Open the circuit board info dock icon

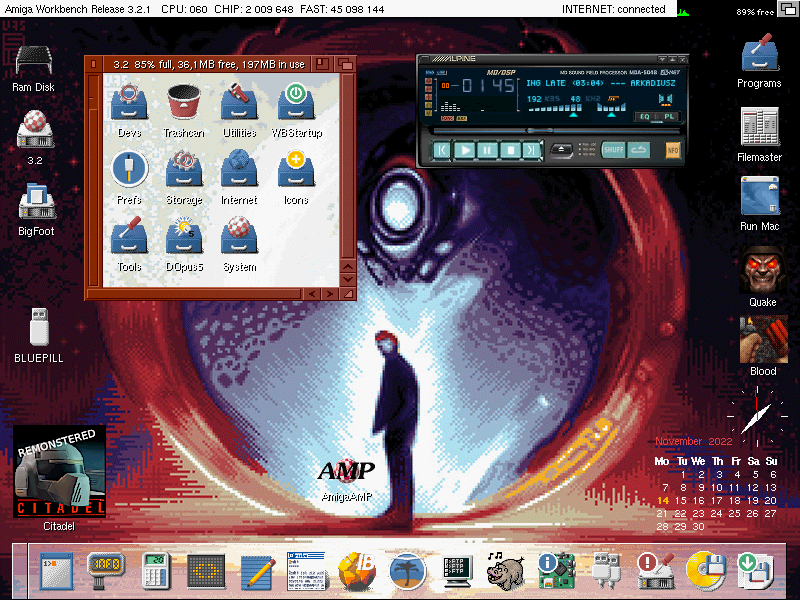point(556,572)
